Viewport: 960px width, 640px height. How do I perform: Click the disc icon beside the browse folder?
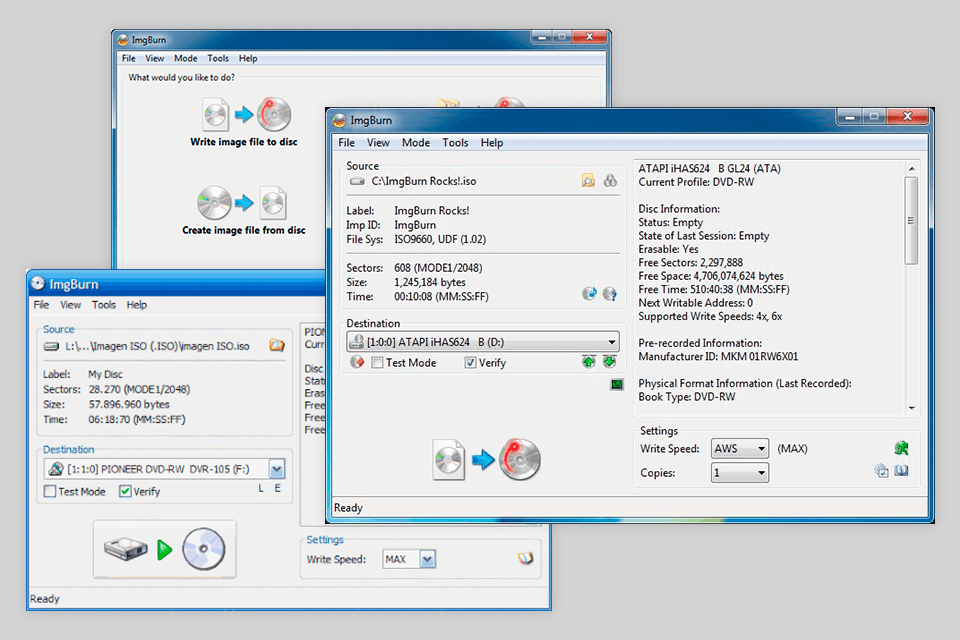[610, 182]
